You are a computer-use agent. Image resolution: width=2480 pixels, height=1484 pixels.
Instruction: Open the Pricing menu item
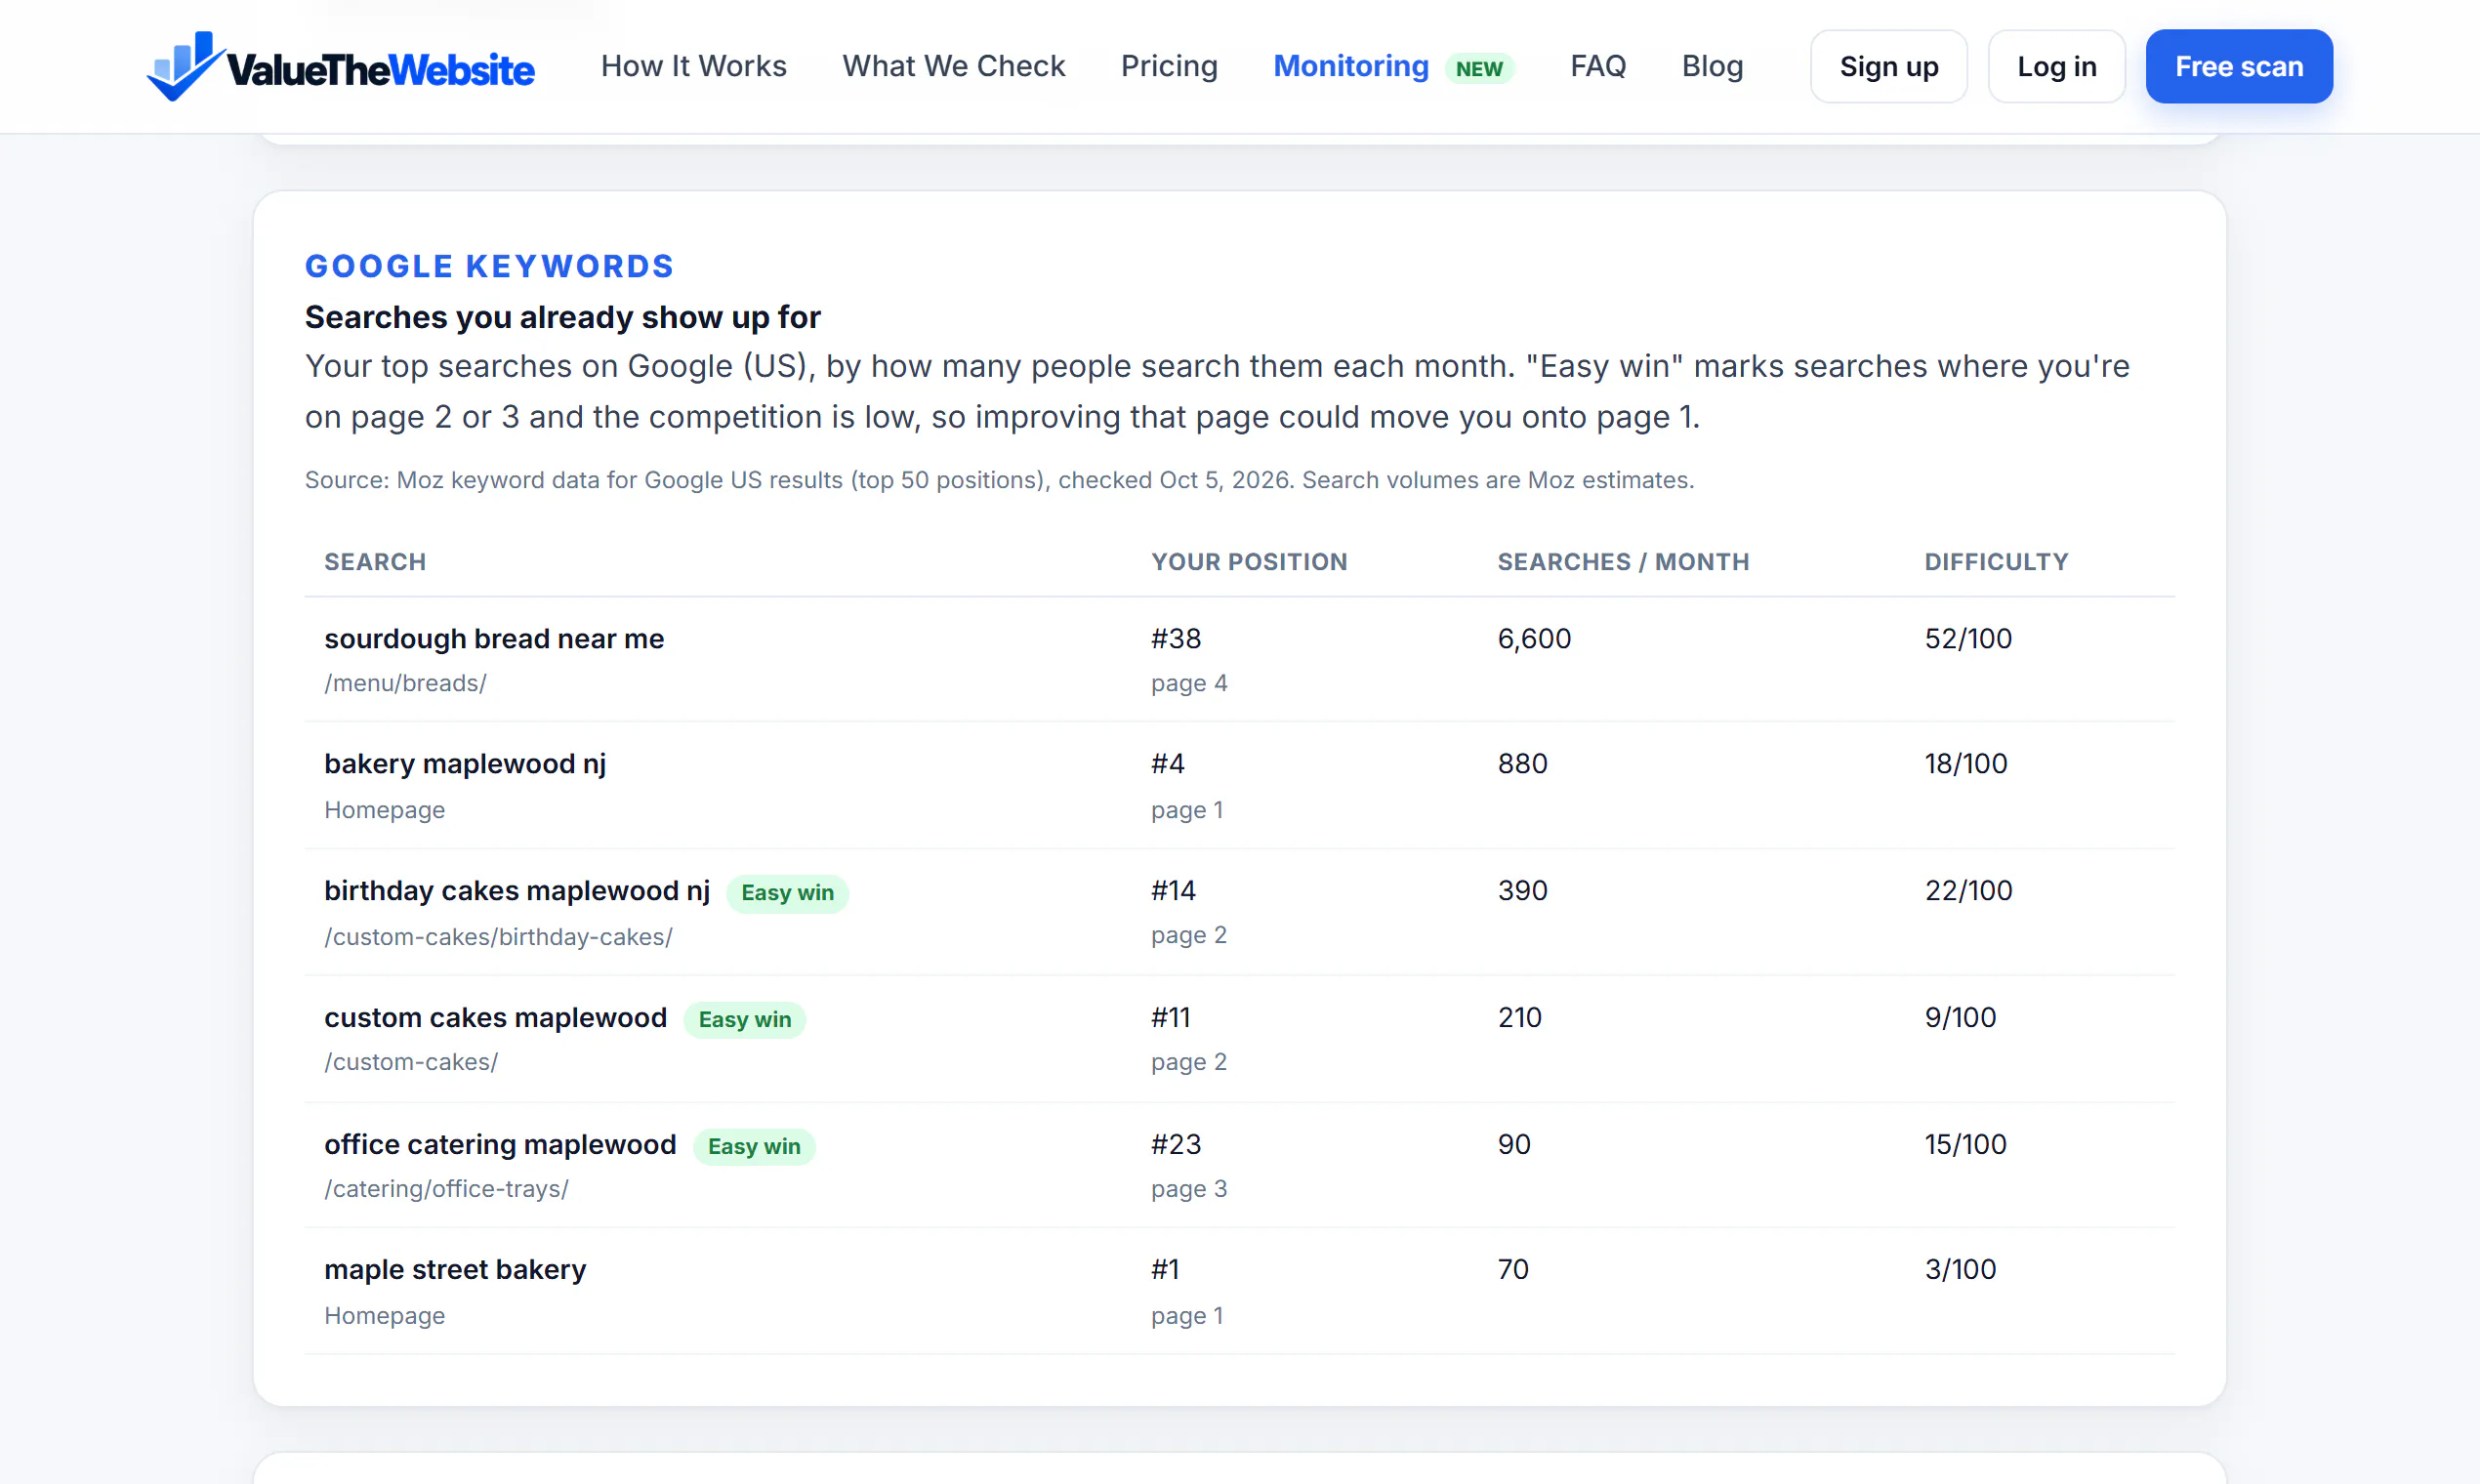1169,66
